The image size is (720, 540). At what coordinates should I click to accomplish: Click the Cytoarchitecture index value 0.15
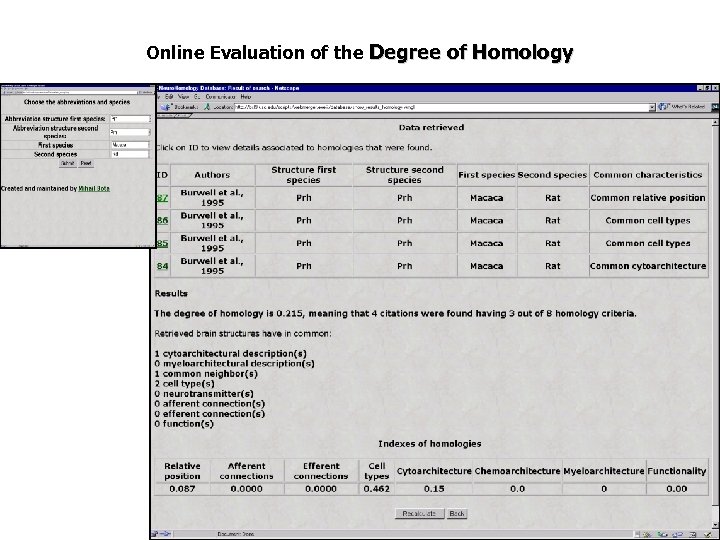pyautogui.click(x=434, y=489)
